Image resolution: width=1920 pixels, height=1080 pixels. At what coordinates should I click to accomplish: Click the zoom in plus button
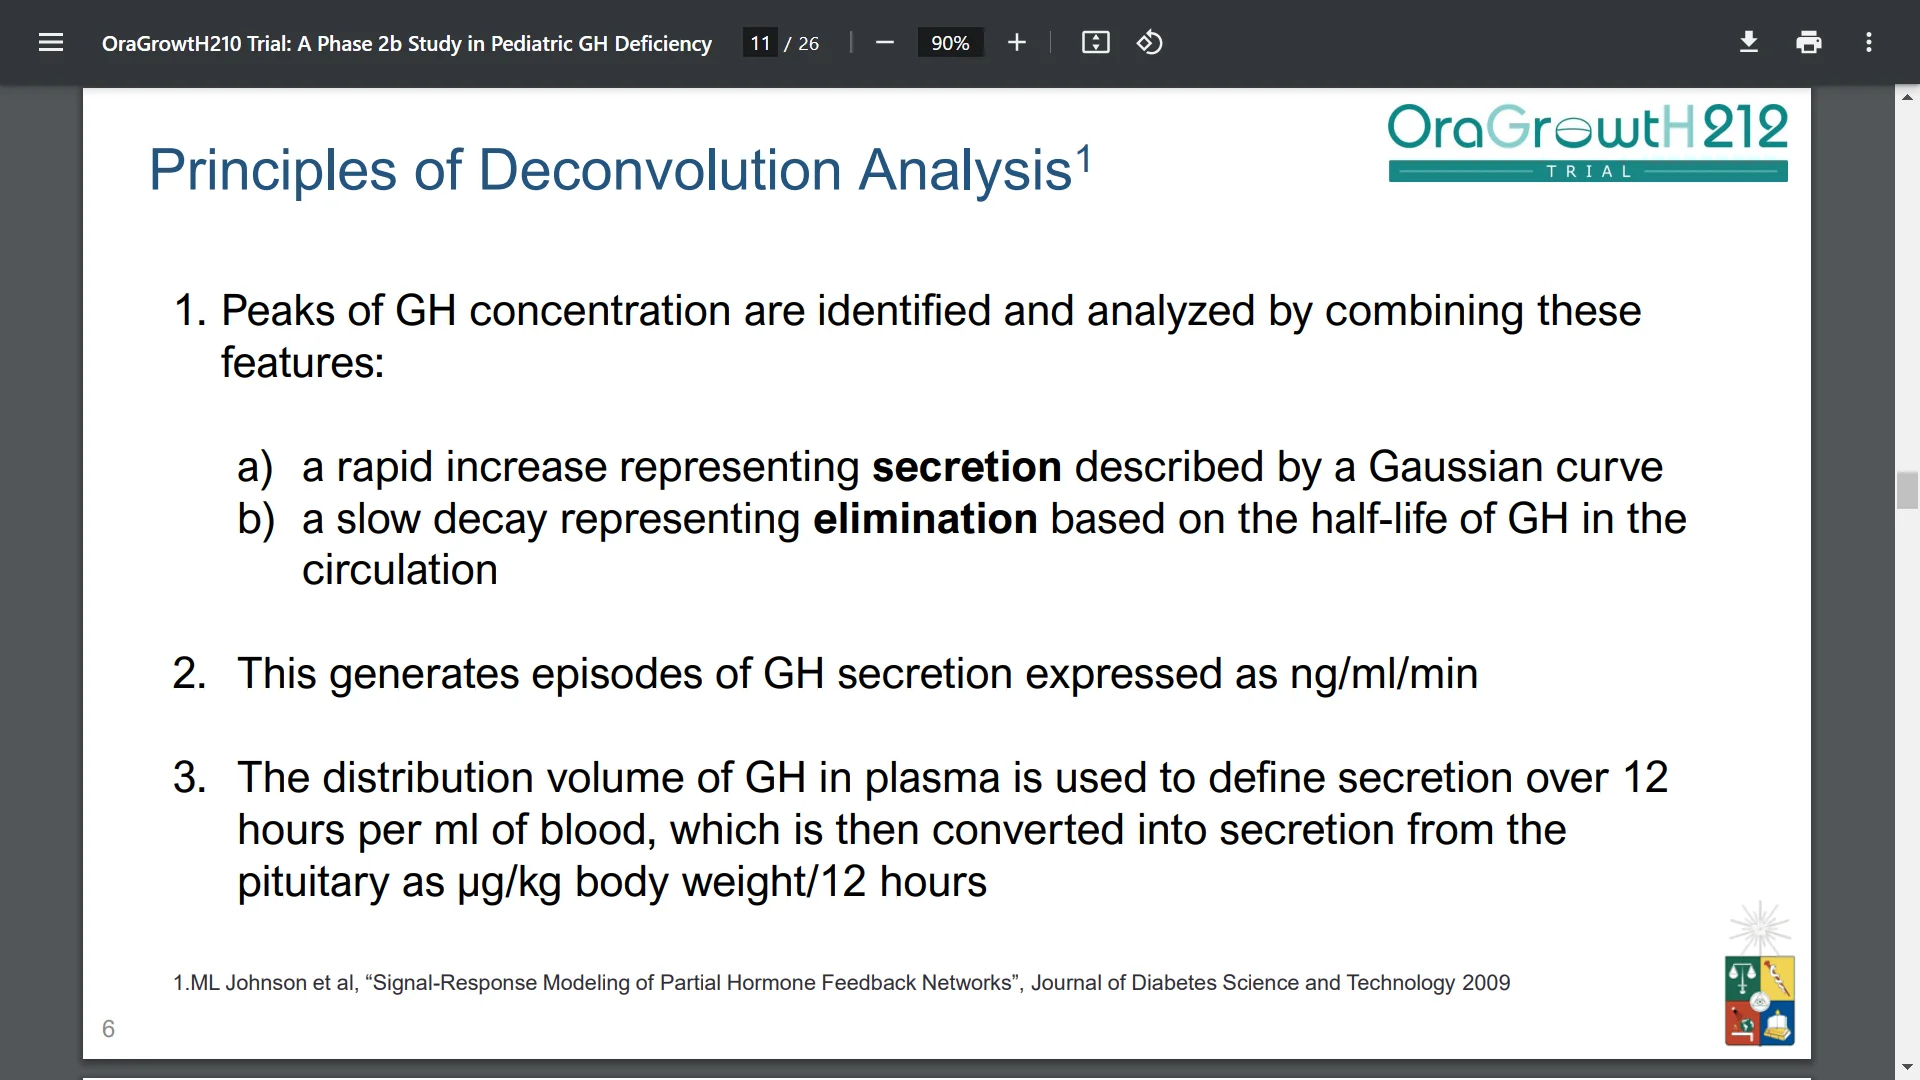(x=1017, y=43)
